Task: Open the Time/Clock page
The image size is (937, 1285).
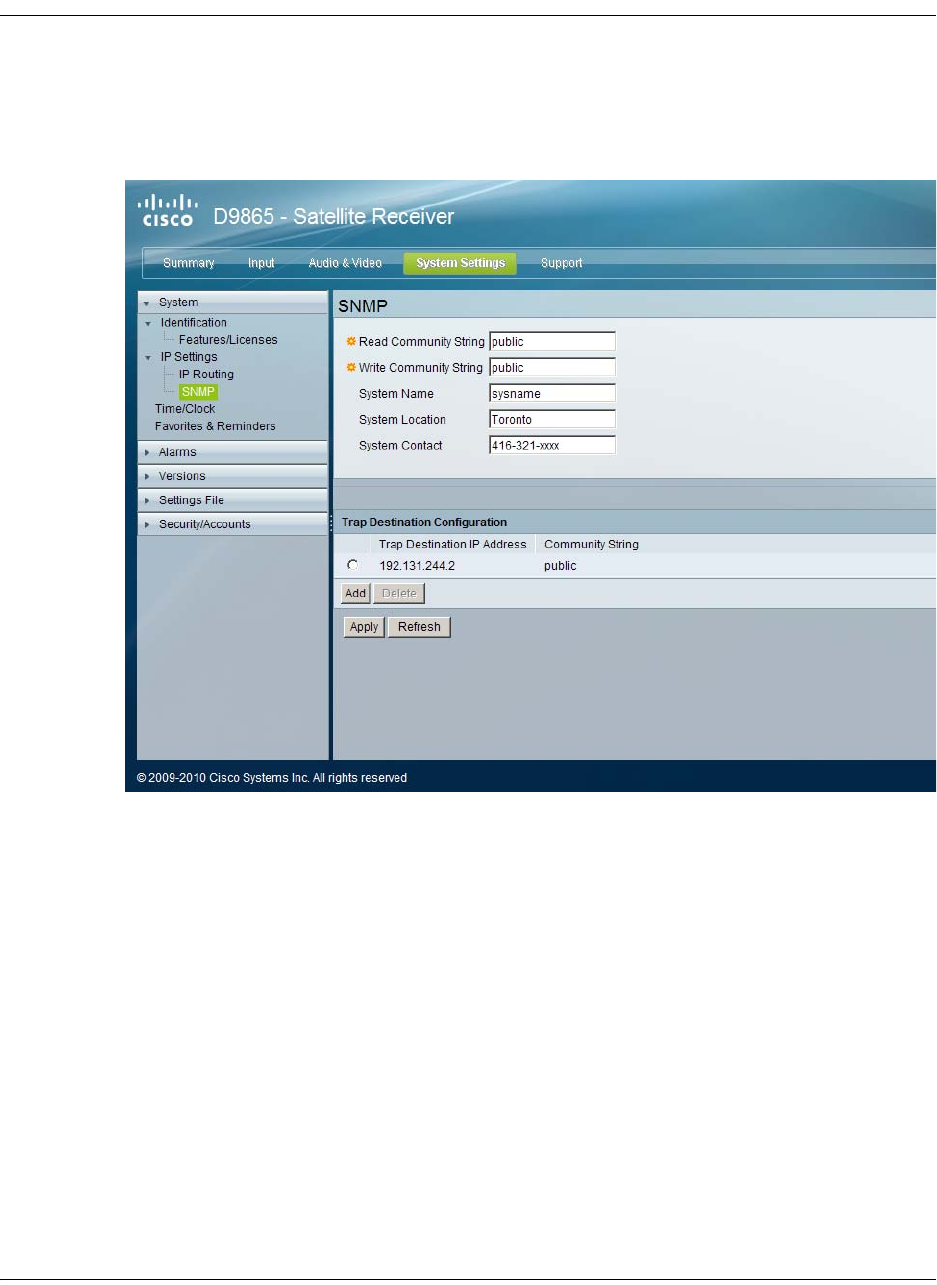Action: pos(185,408)
